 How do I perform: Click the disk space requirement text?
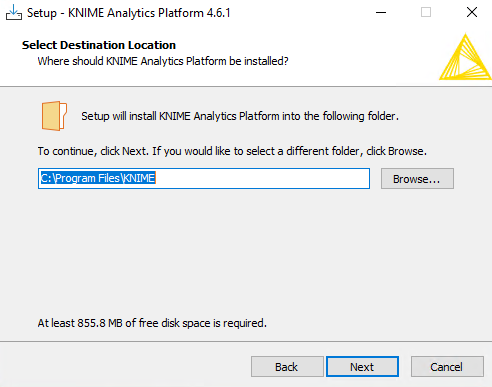[x=152, y=323]
